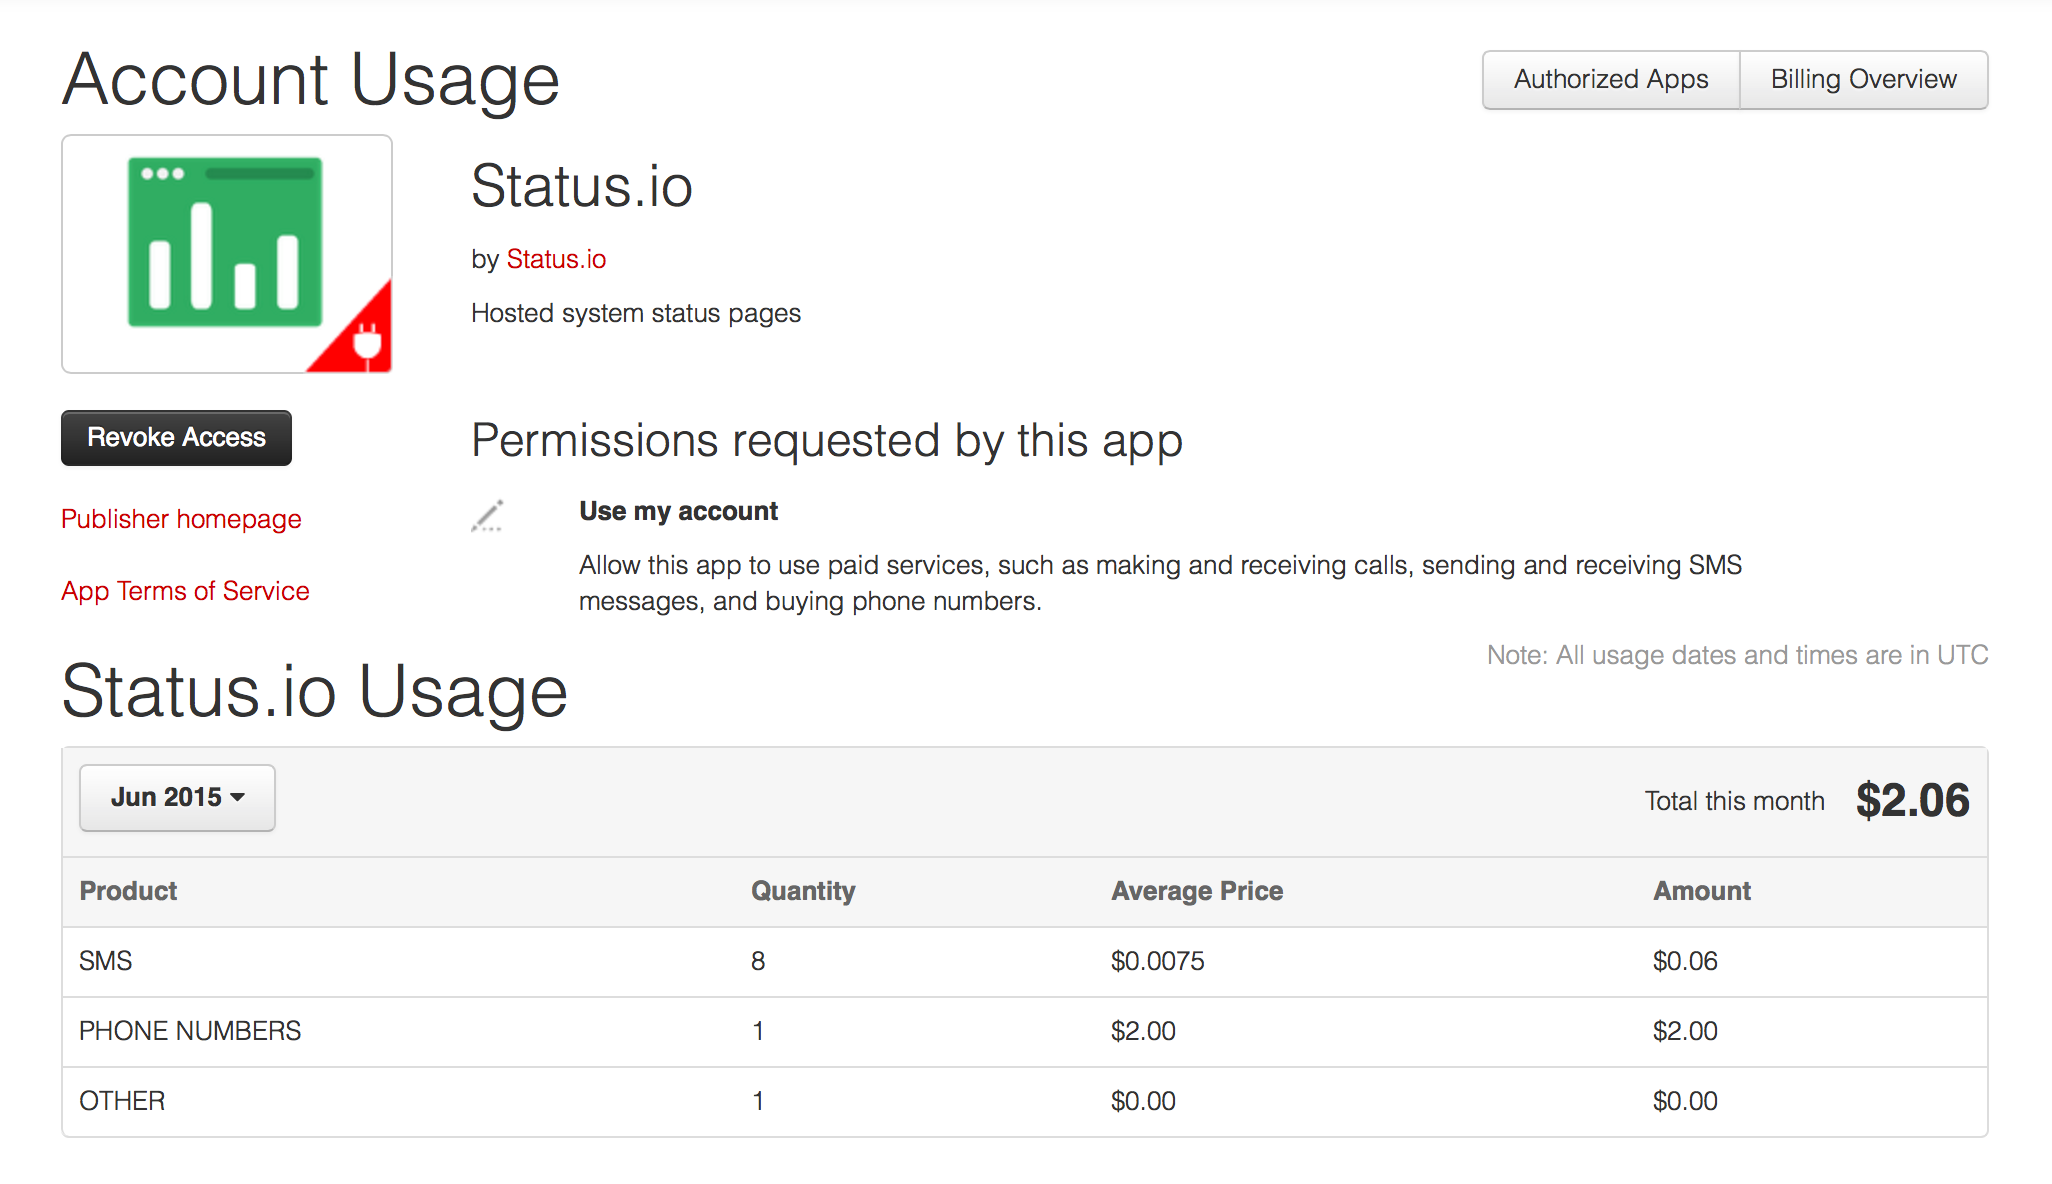Image resolution: width=2052 pixels, height=1184 pixels.
Task: Select the PHONE NUMBERS row label
Action: point(190,1031)
